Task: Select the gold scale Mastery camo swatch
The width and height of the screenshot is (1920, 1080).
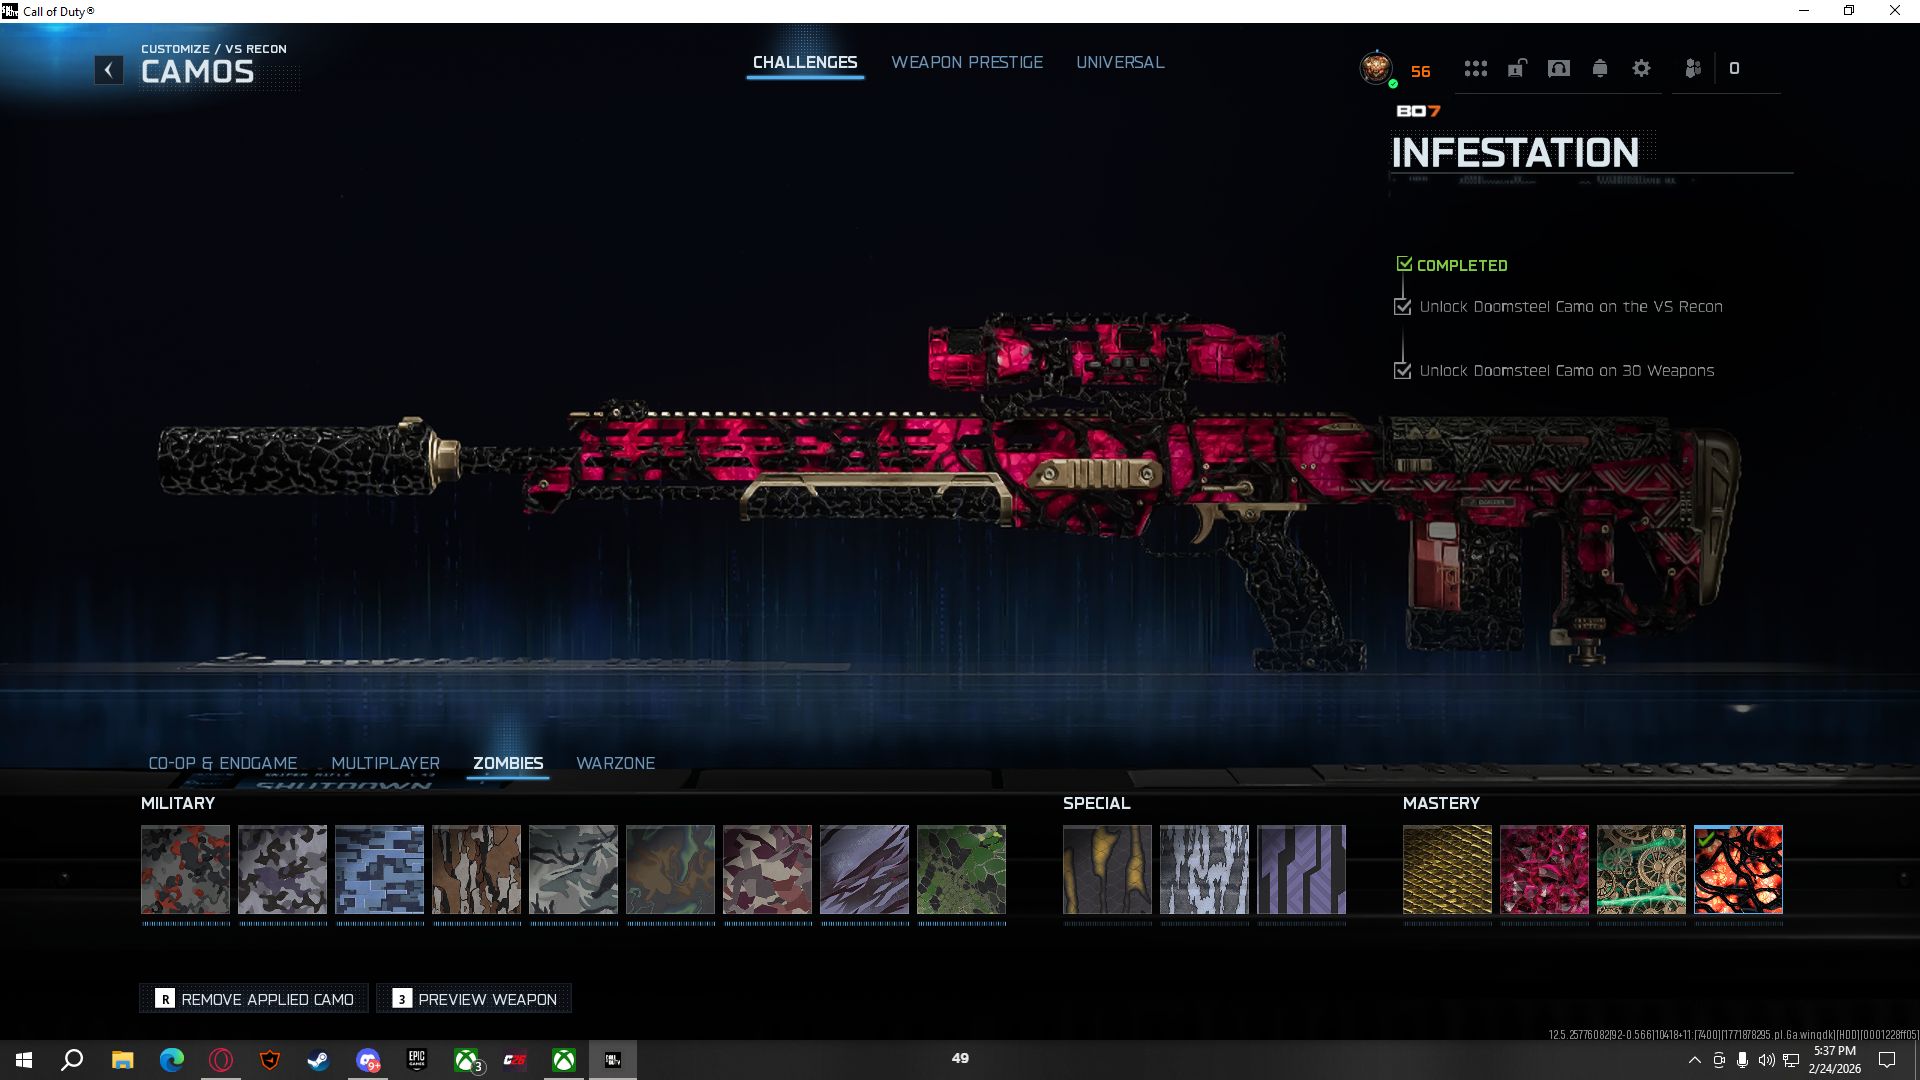Action: (x=1446, y=869)
